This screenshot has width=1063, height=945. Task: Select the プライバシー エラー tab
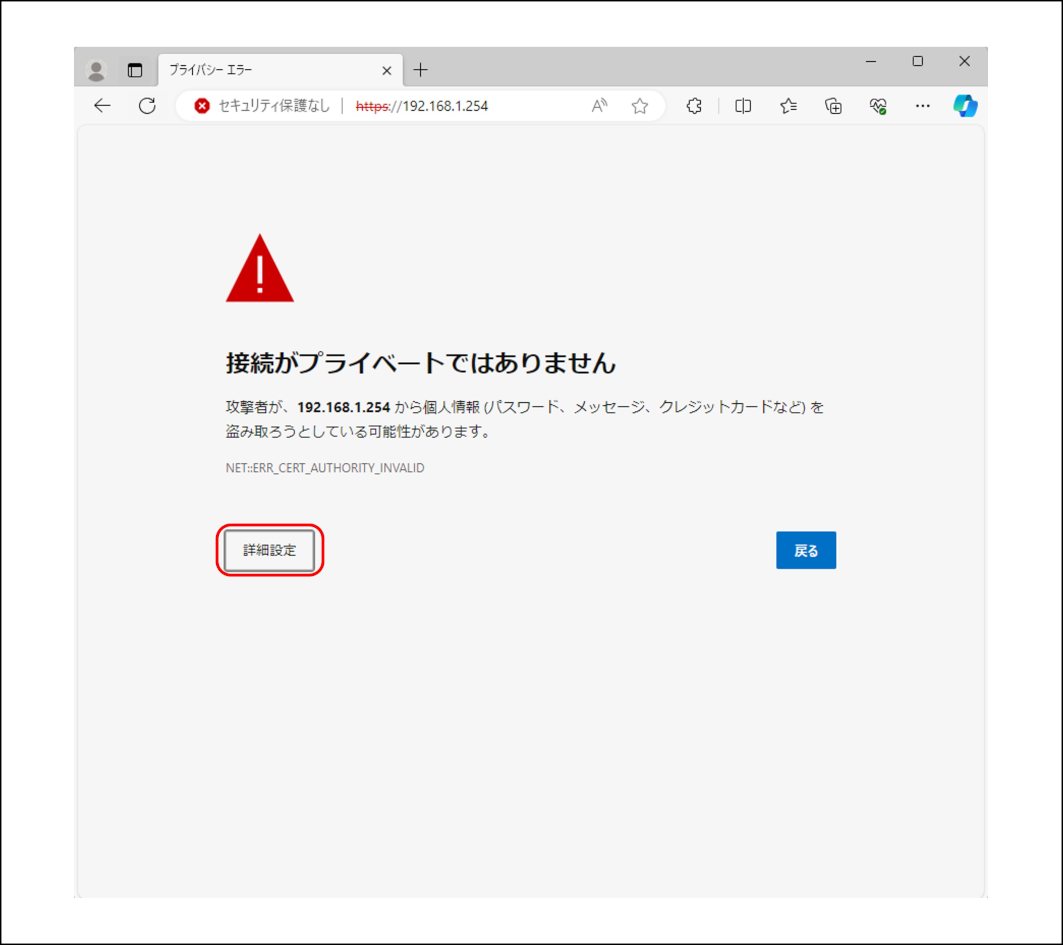[x=281, y=70]
